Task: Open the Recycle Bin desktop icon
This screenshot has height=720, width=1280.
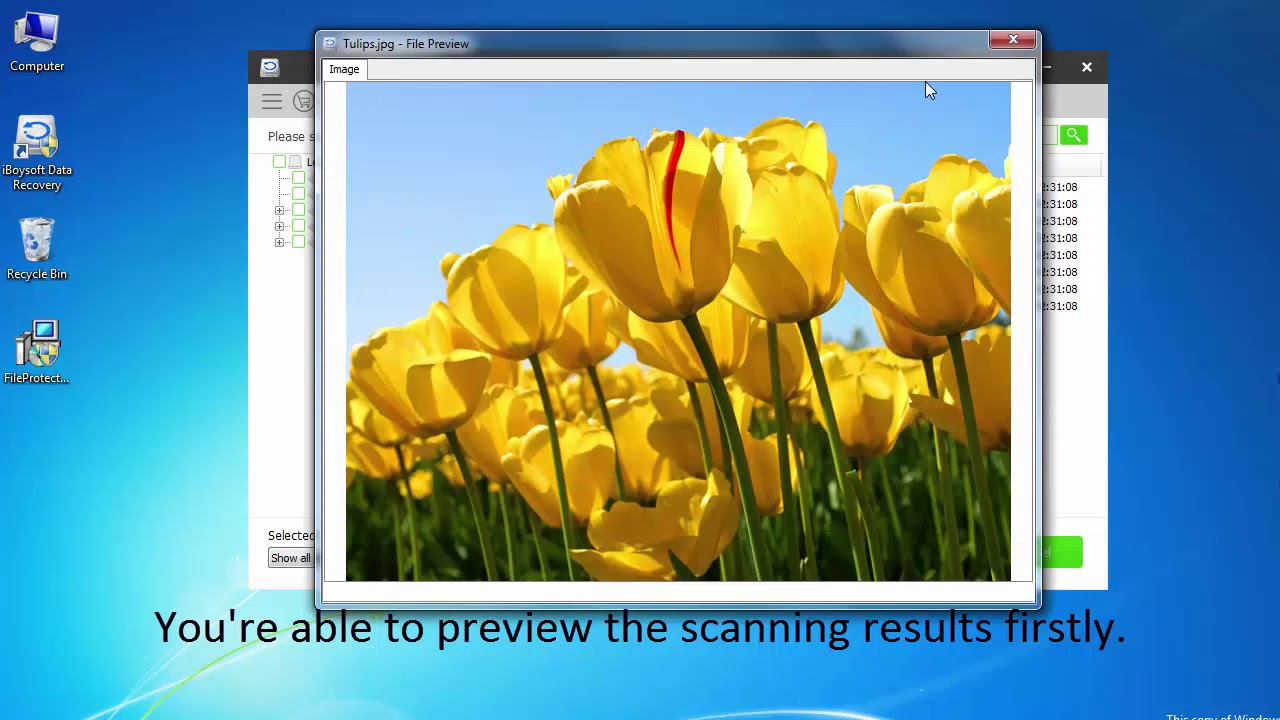Action: [37, 250]
